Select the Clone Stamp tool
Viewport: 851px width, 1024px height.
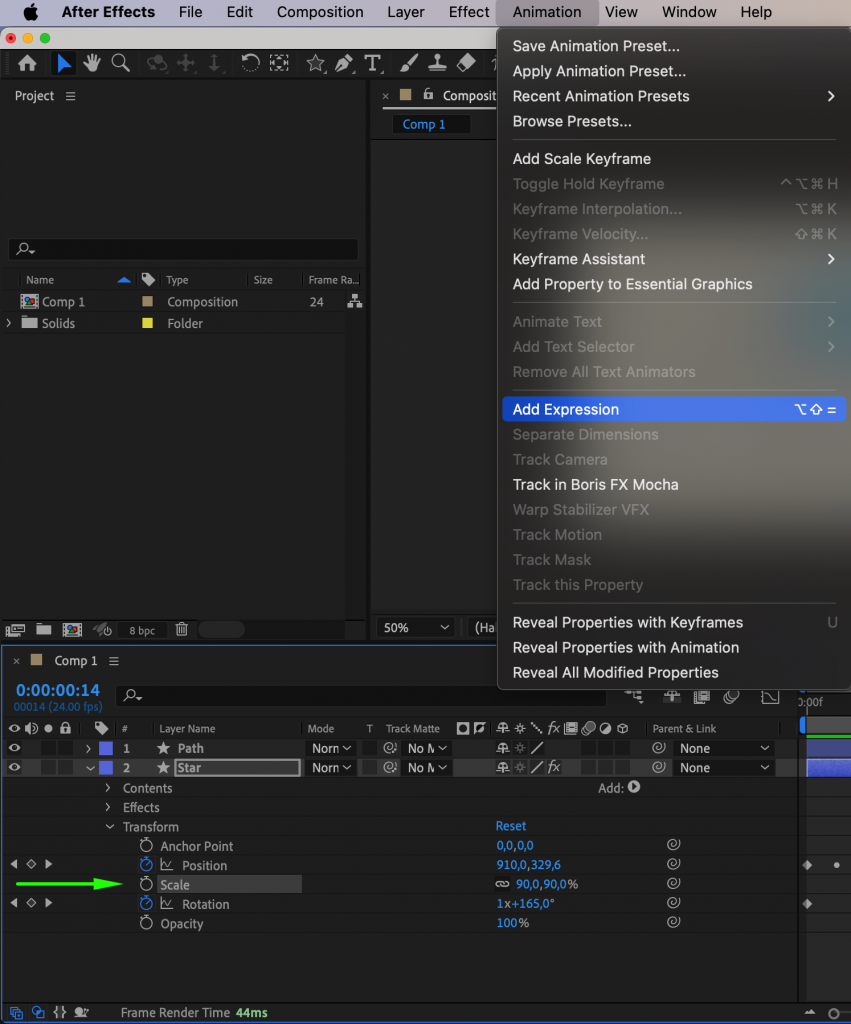(x=437, y=62)
